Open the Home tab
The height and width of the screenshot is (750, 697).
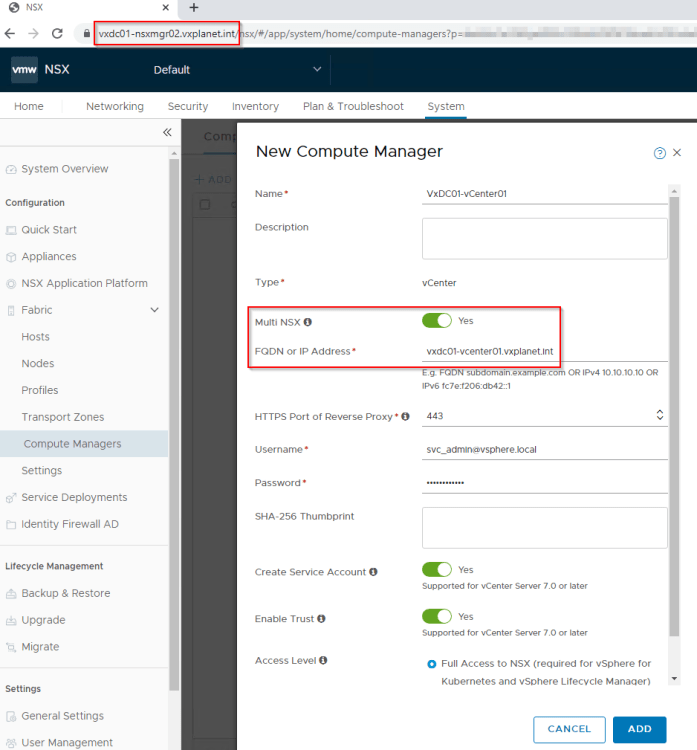[x=29, y=106]
